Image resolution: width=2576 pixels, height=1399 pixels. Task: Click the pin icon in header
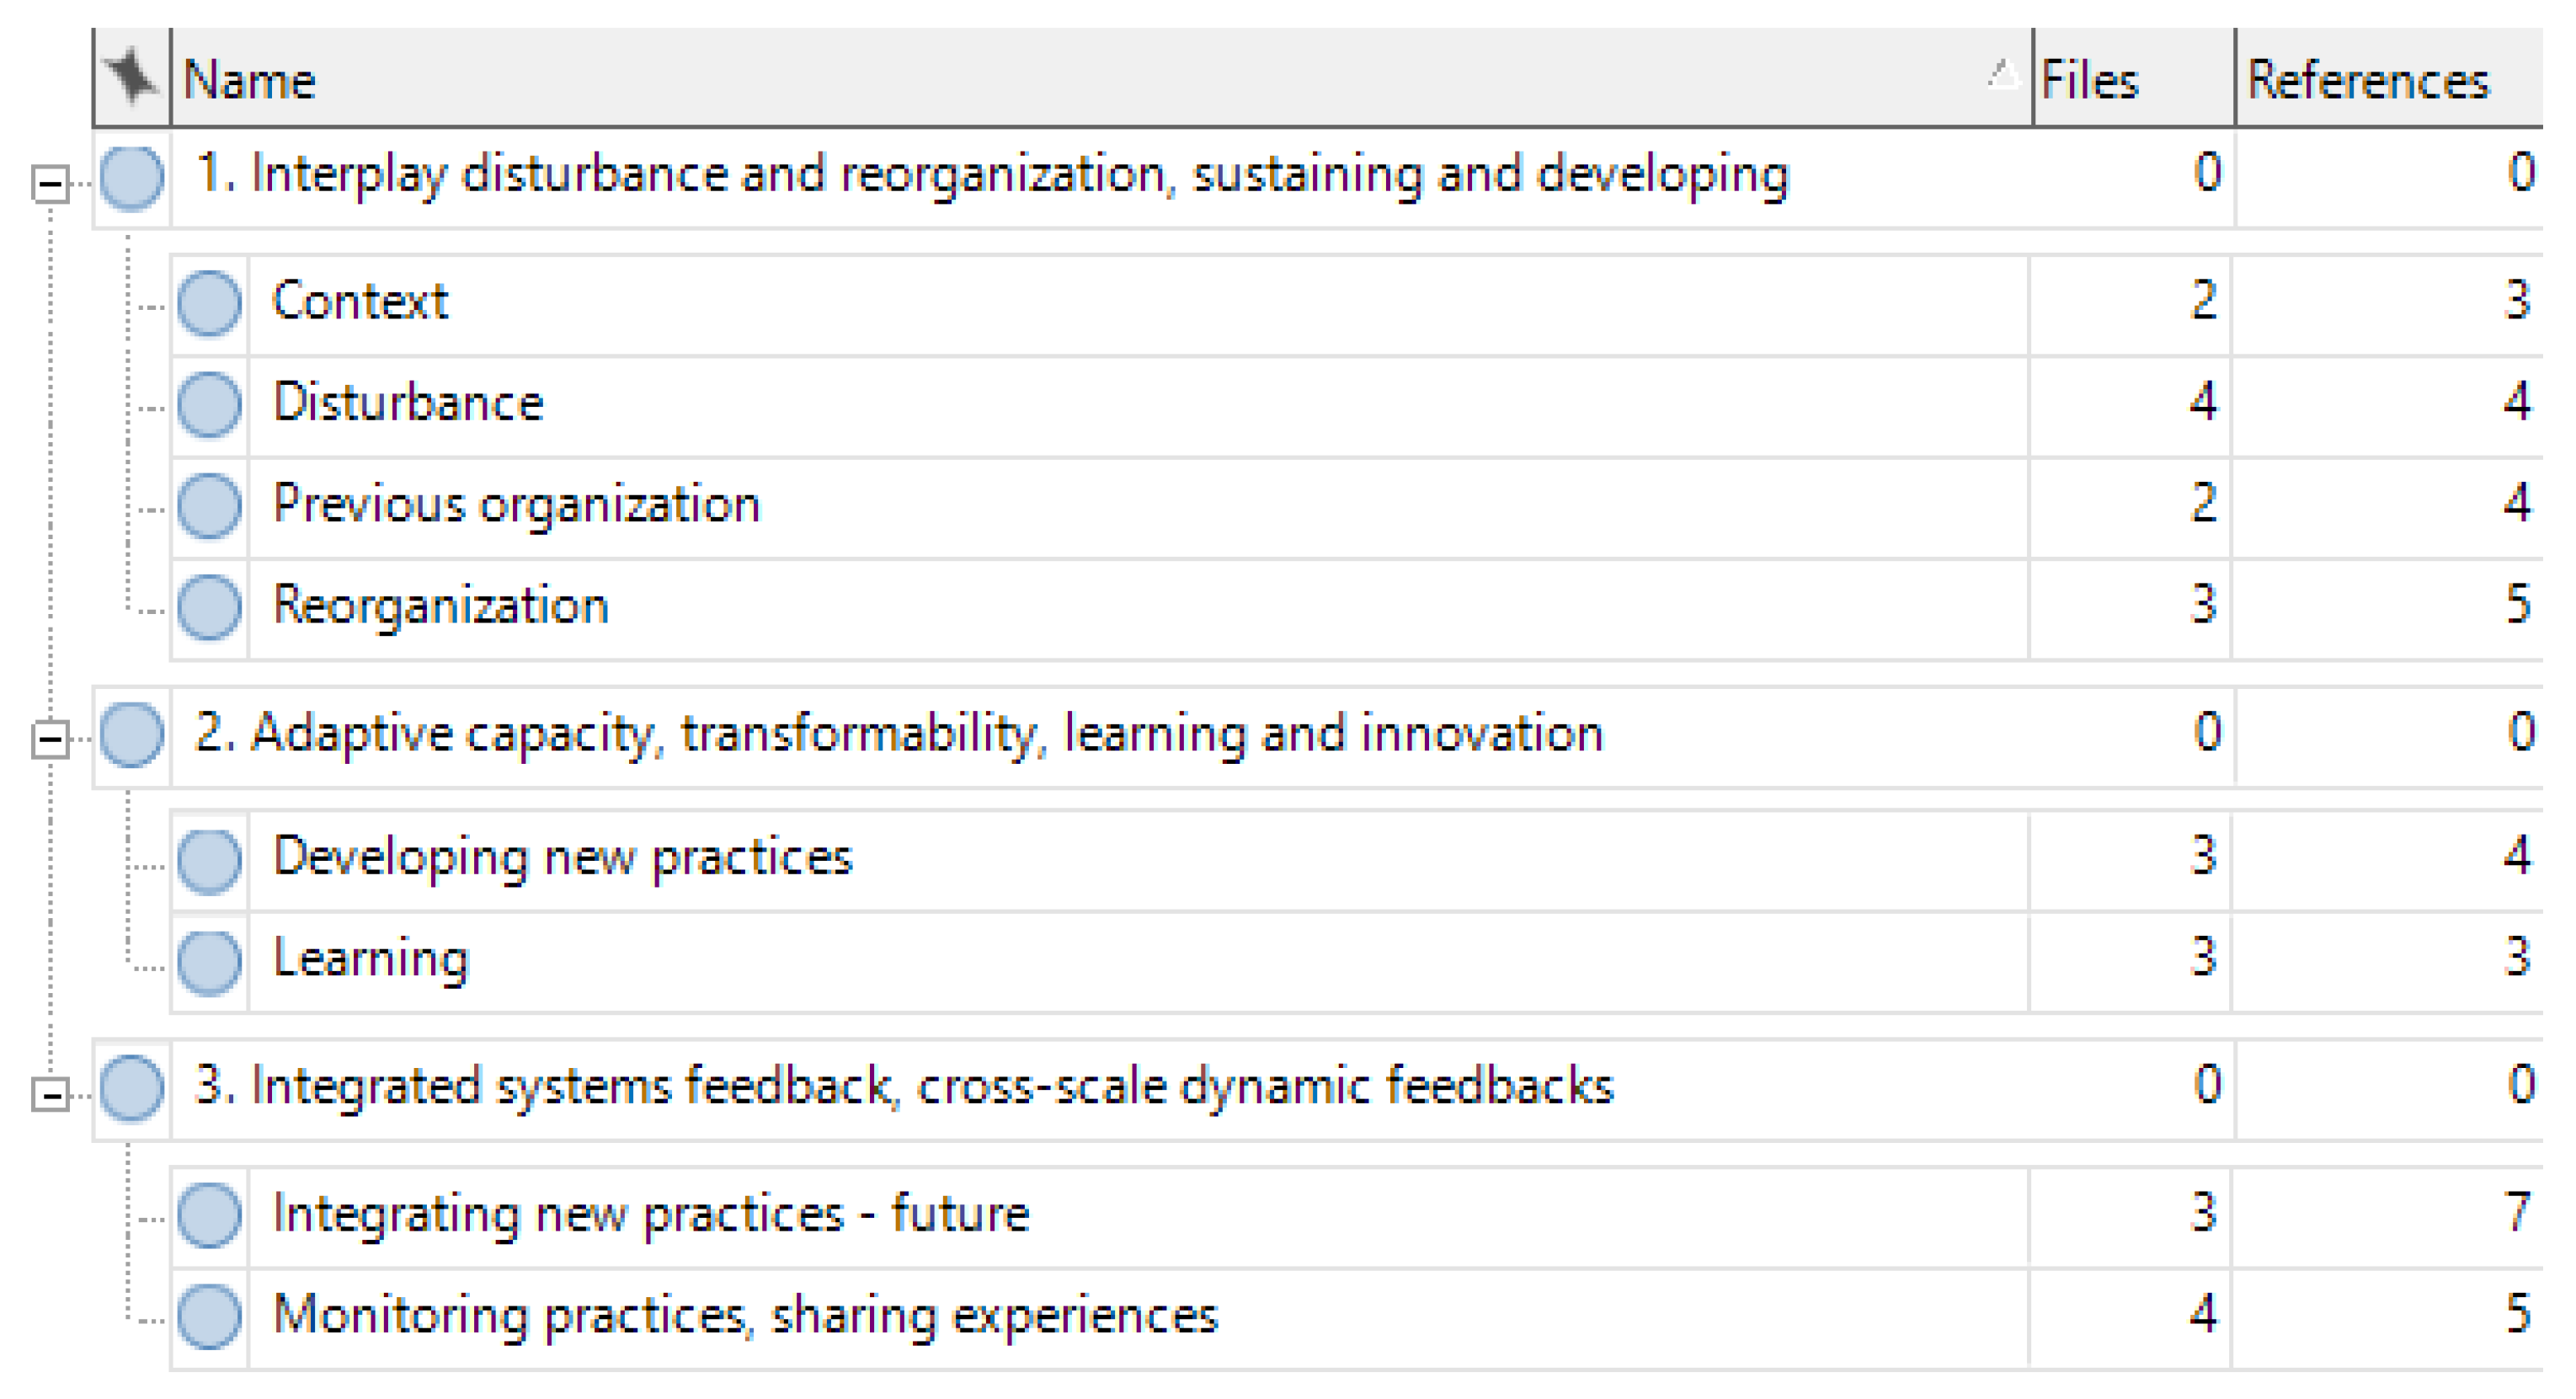[x=131, y=77]
